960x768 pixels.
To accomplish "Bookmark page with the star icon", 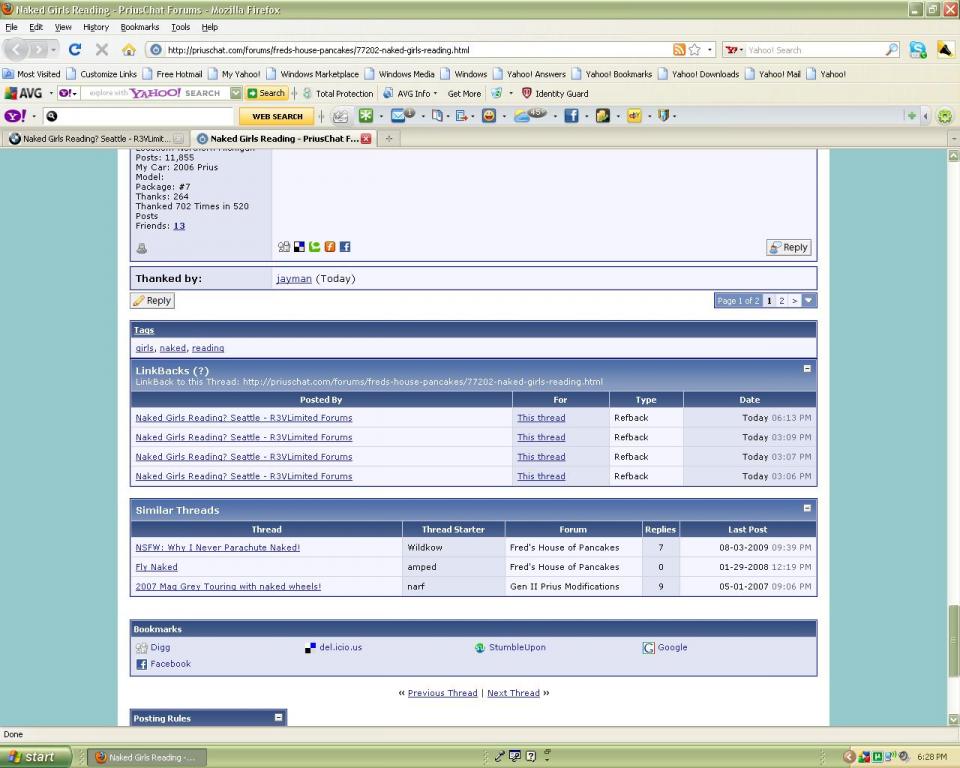I will coord(695,50).
